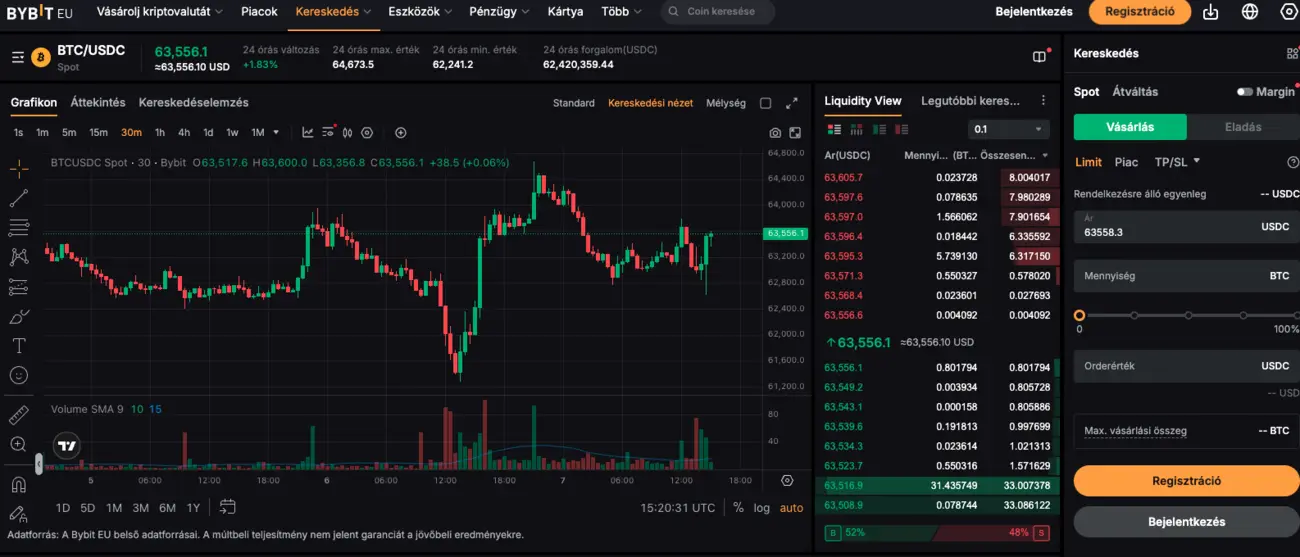
Task: Open the language globe icon
Action: (1250, 12)
